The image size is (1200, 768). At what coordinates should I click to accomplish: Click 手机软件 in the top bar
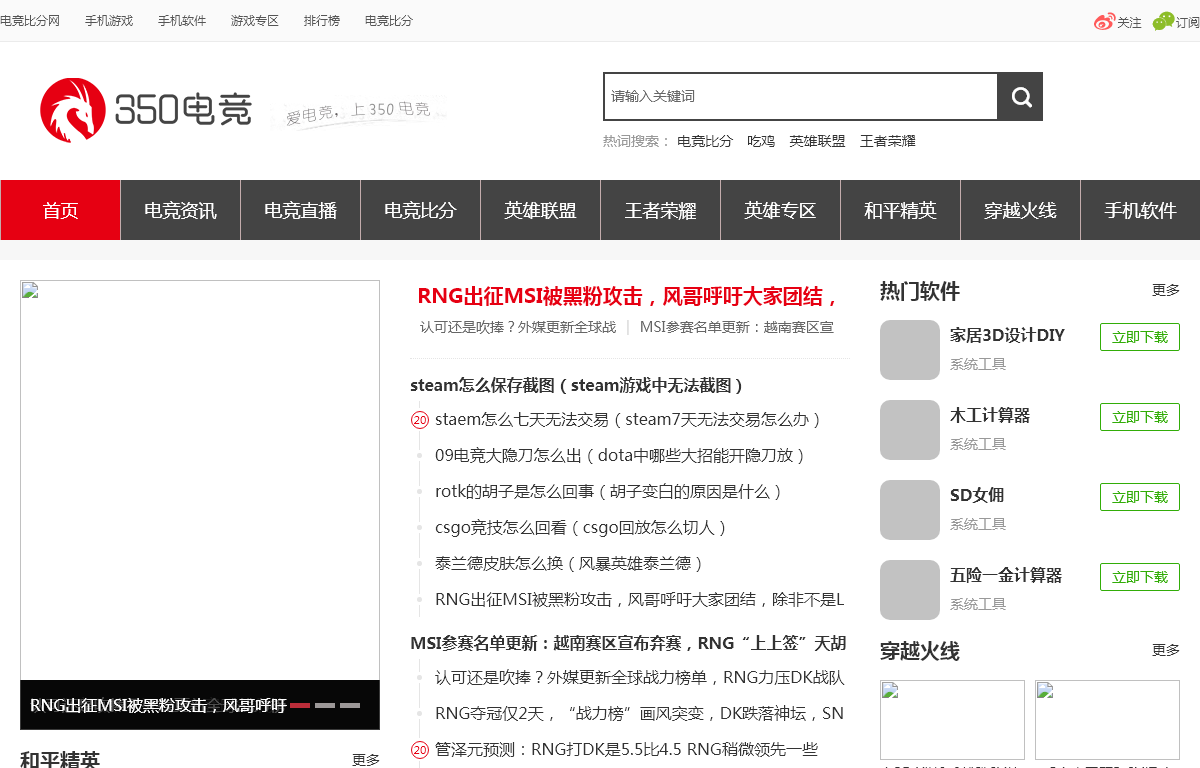(182, 21)
